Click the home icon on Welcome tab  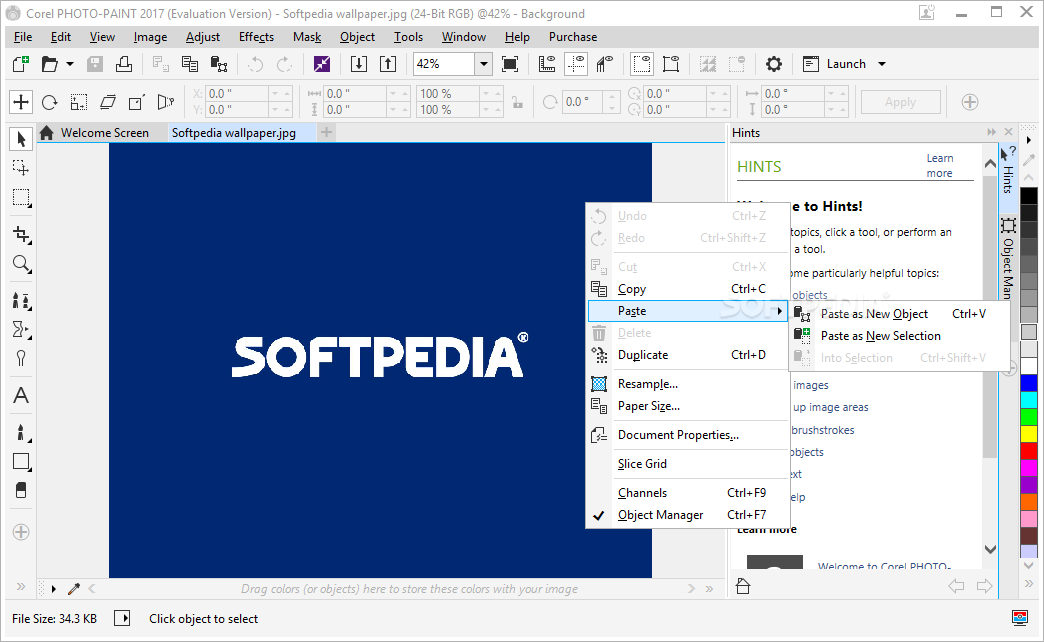coord(47,133)
